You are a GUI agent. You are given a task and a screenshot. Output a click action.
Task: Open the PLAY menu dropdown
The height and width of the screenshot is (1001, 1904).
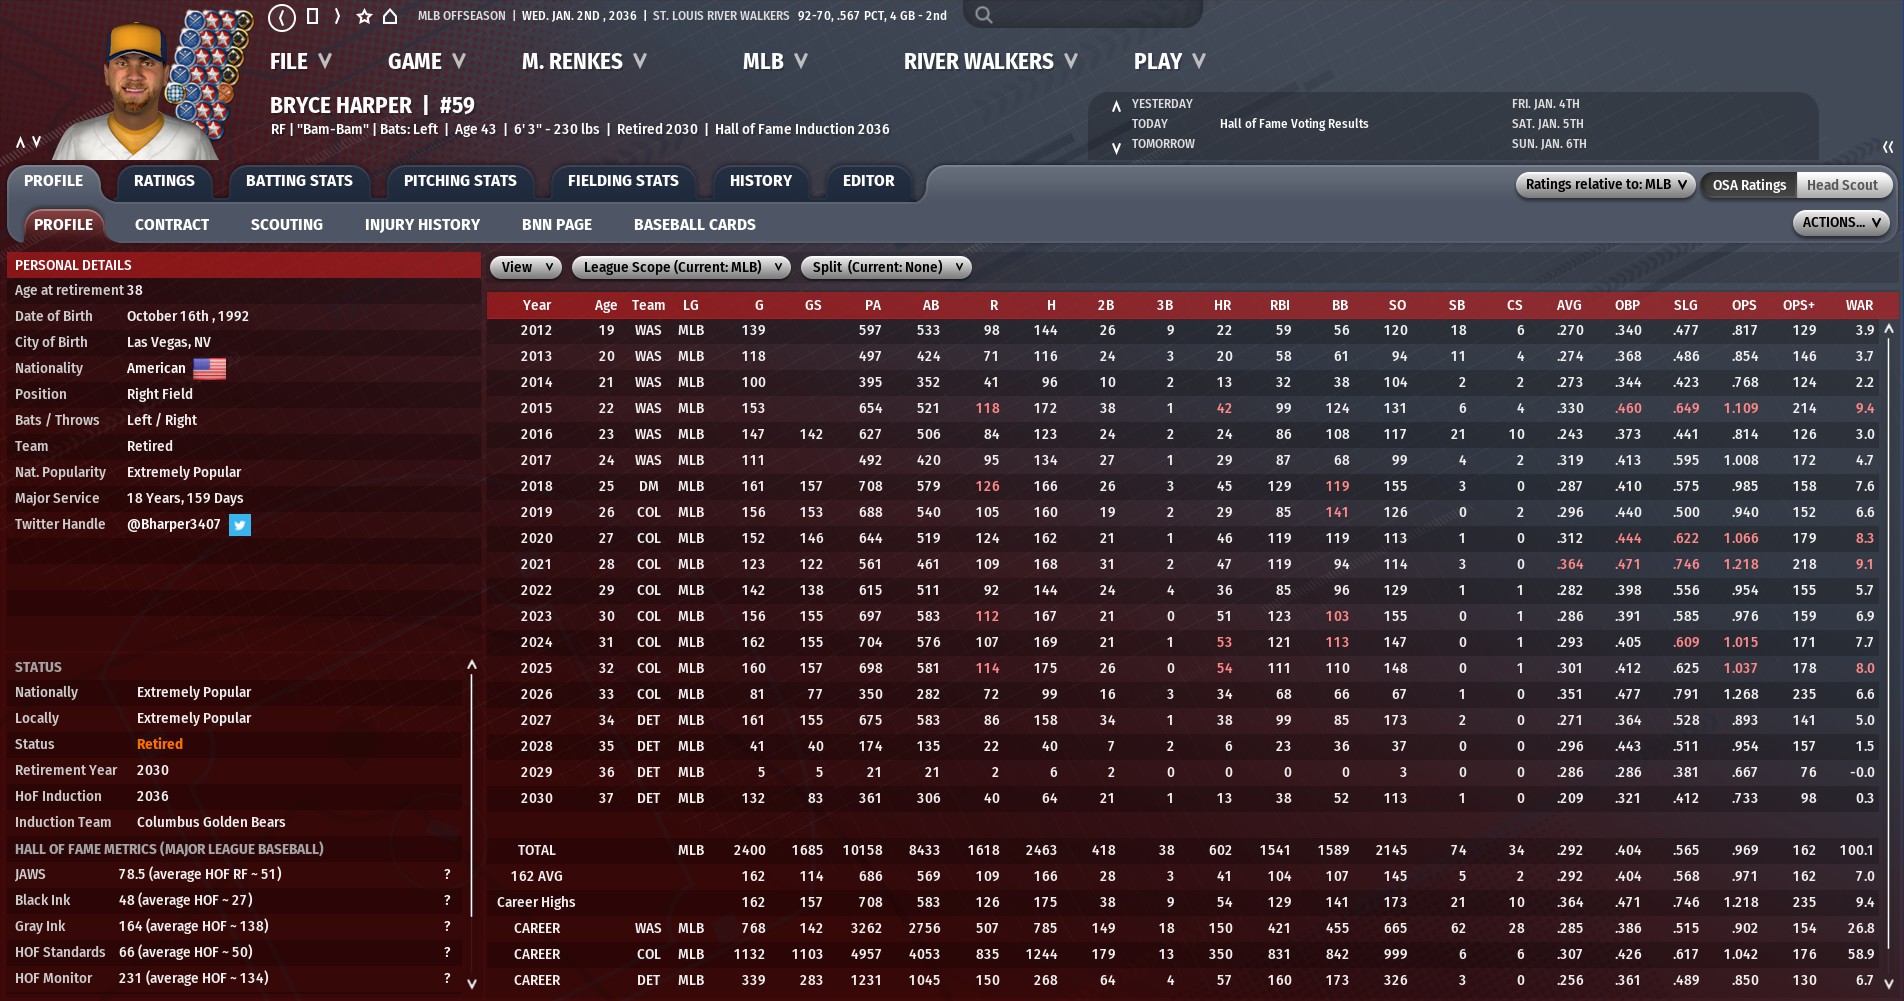coord(1169,62)
